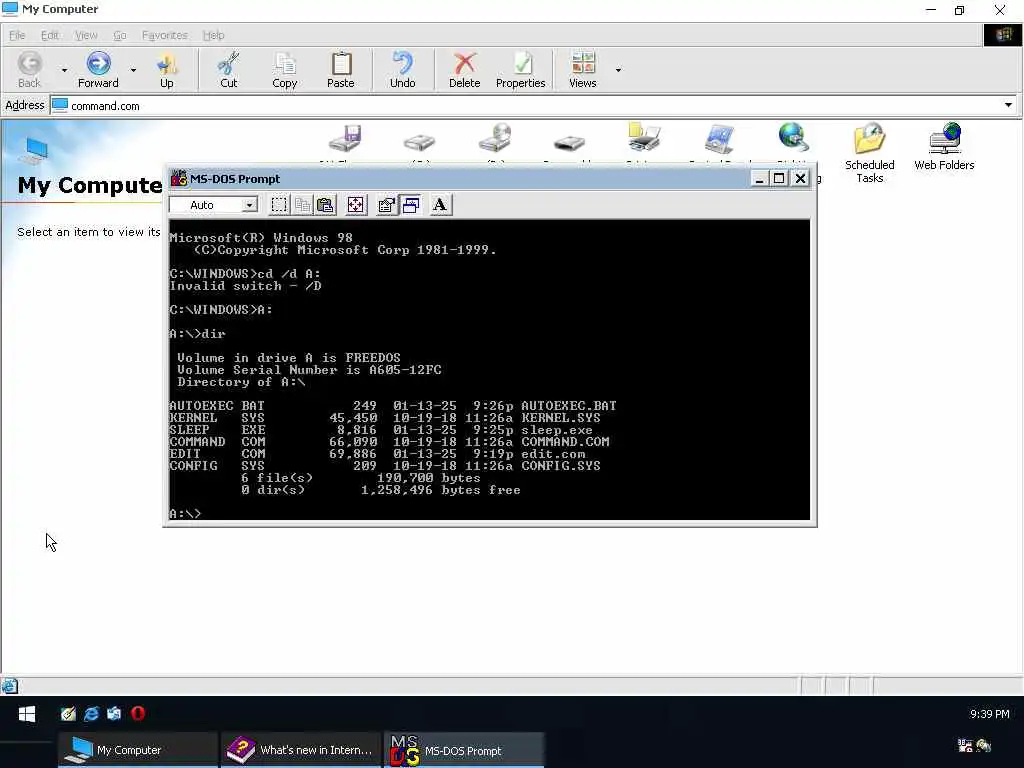
Task: Open Font settings 'A' icon in MS-DOS Prompt
Action: tap(441, 205)
